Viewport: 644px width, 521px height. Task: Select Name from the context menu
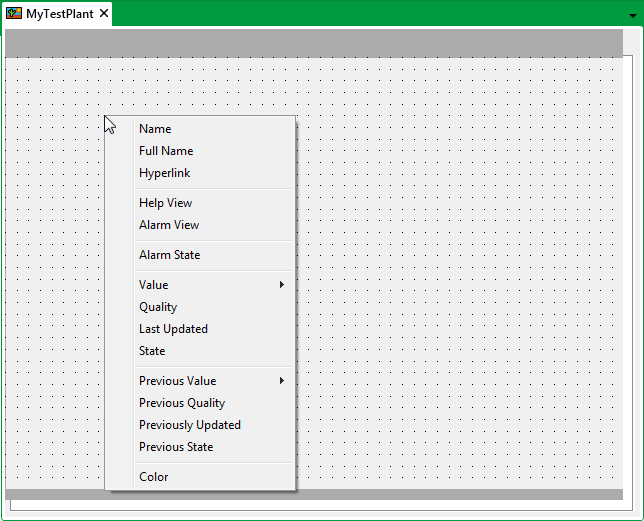(155, 129)
